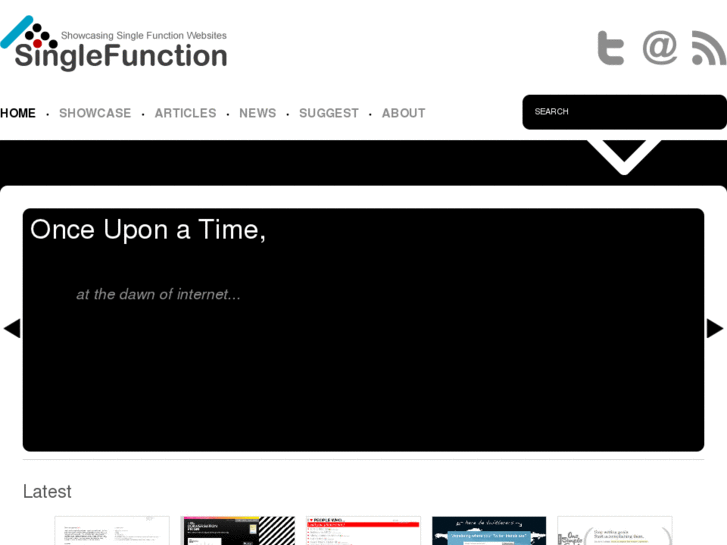The height and width of the screenshot is (545, 727).
Task: Focus the SEARCH input field
Action: [x=624, y=112]
